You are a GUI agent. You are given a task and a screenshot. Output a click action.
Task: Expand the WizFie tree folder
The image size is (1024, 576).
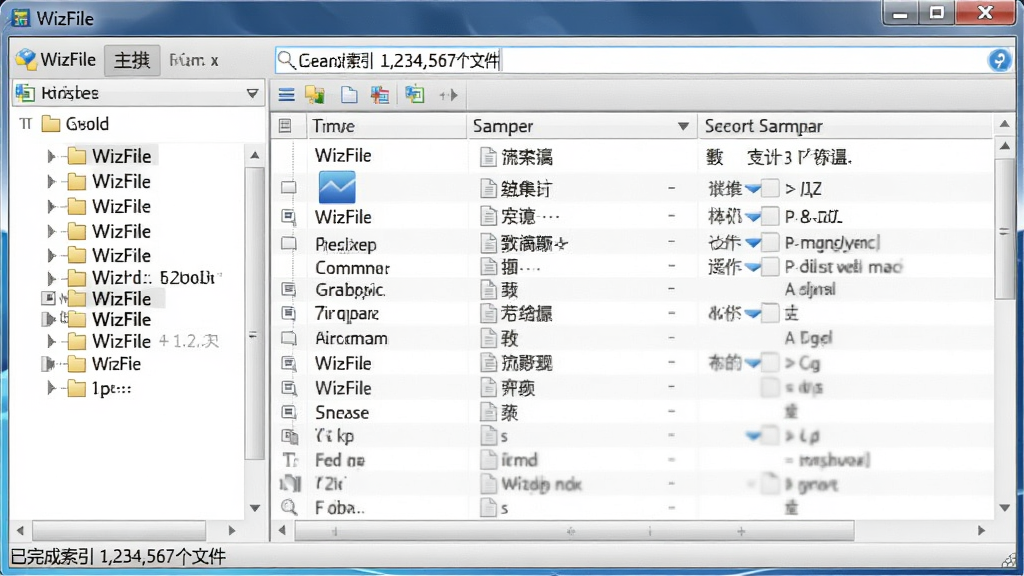click(x=48, y=364)
